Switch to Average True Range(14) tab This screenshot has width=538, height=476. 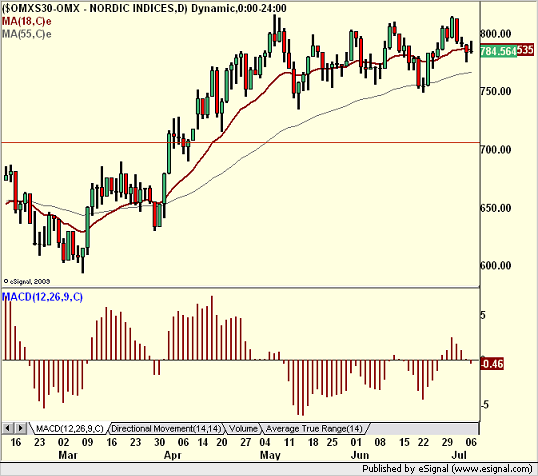click(314, 428)
